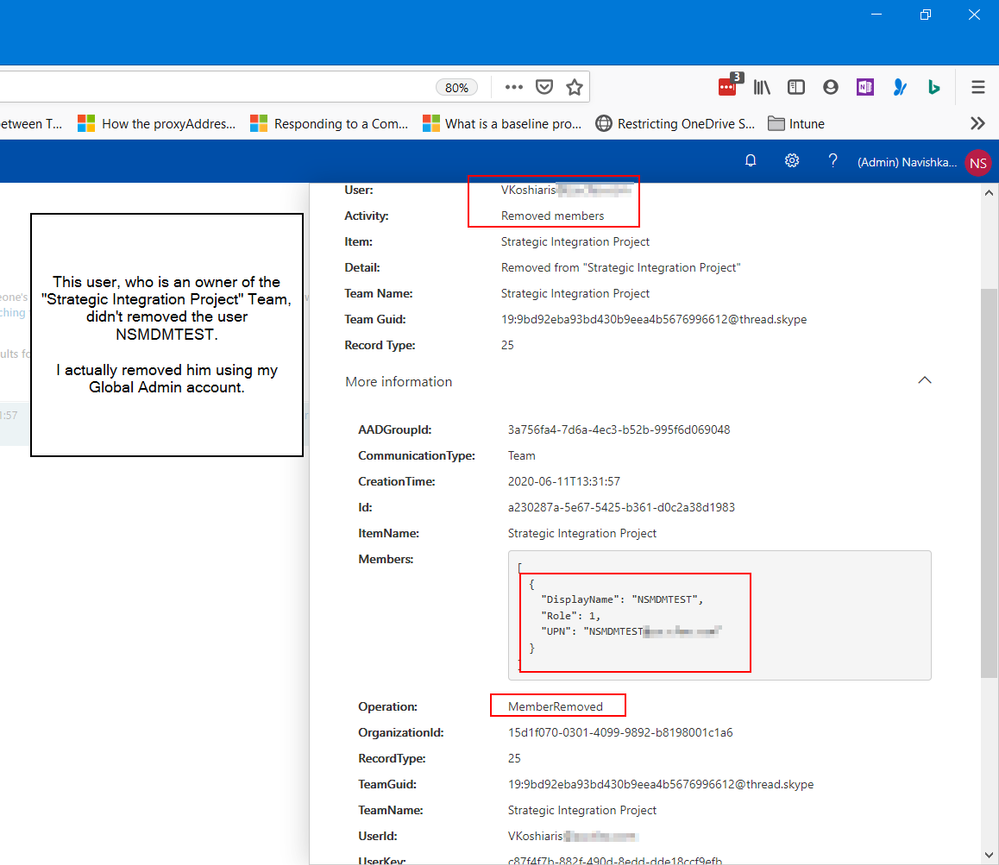Viewport: 999px width, 865px height.
Task: Click the scrollbar down arrow
Action: [989, 855]
